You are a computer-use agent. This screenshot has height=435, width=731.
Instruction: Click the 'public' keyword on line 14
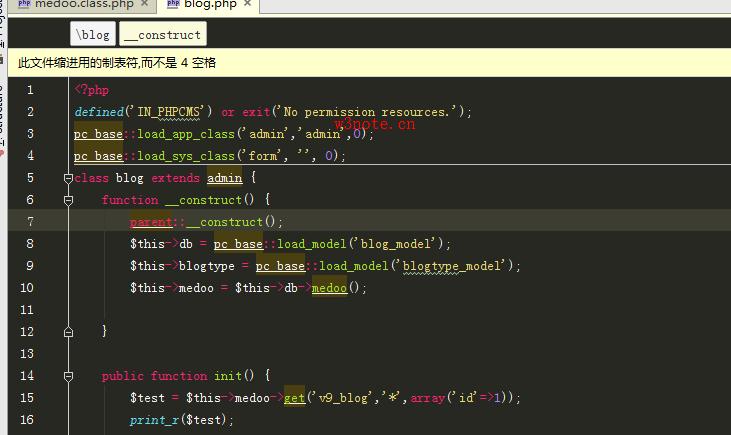point(123,376)
